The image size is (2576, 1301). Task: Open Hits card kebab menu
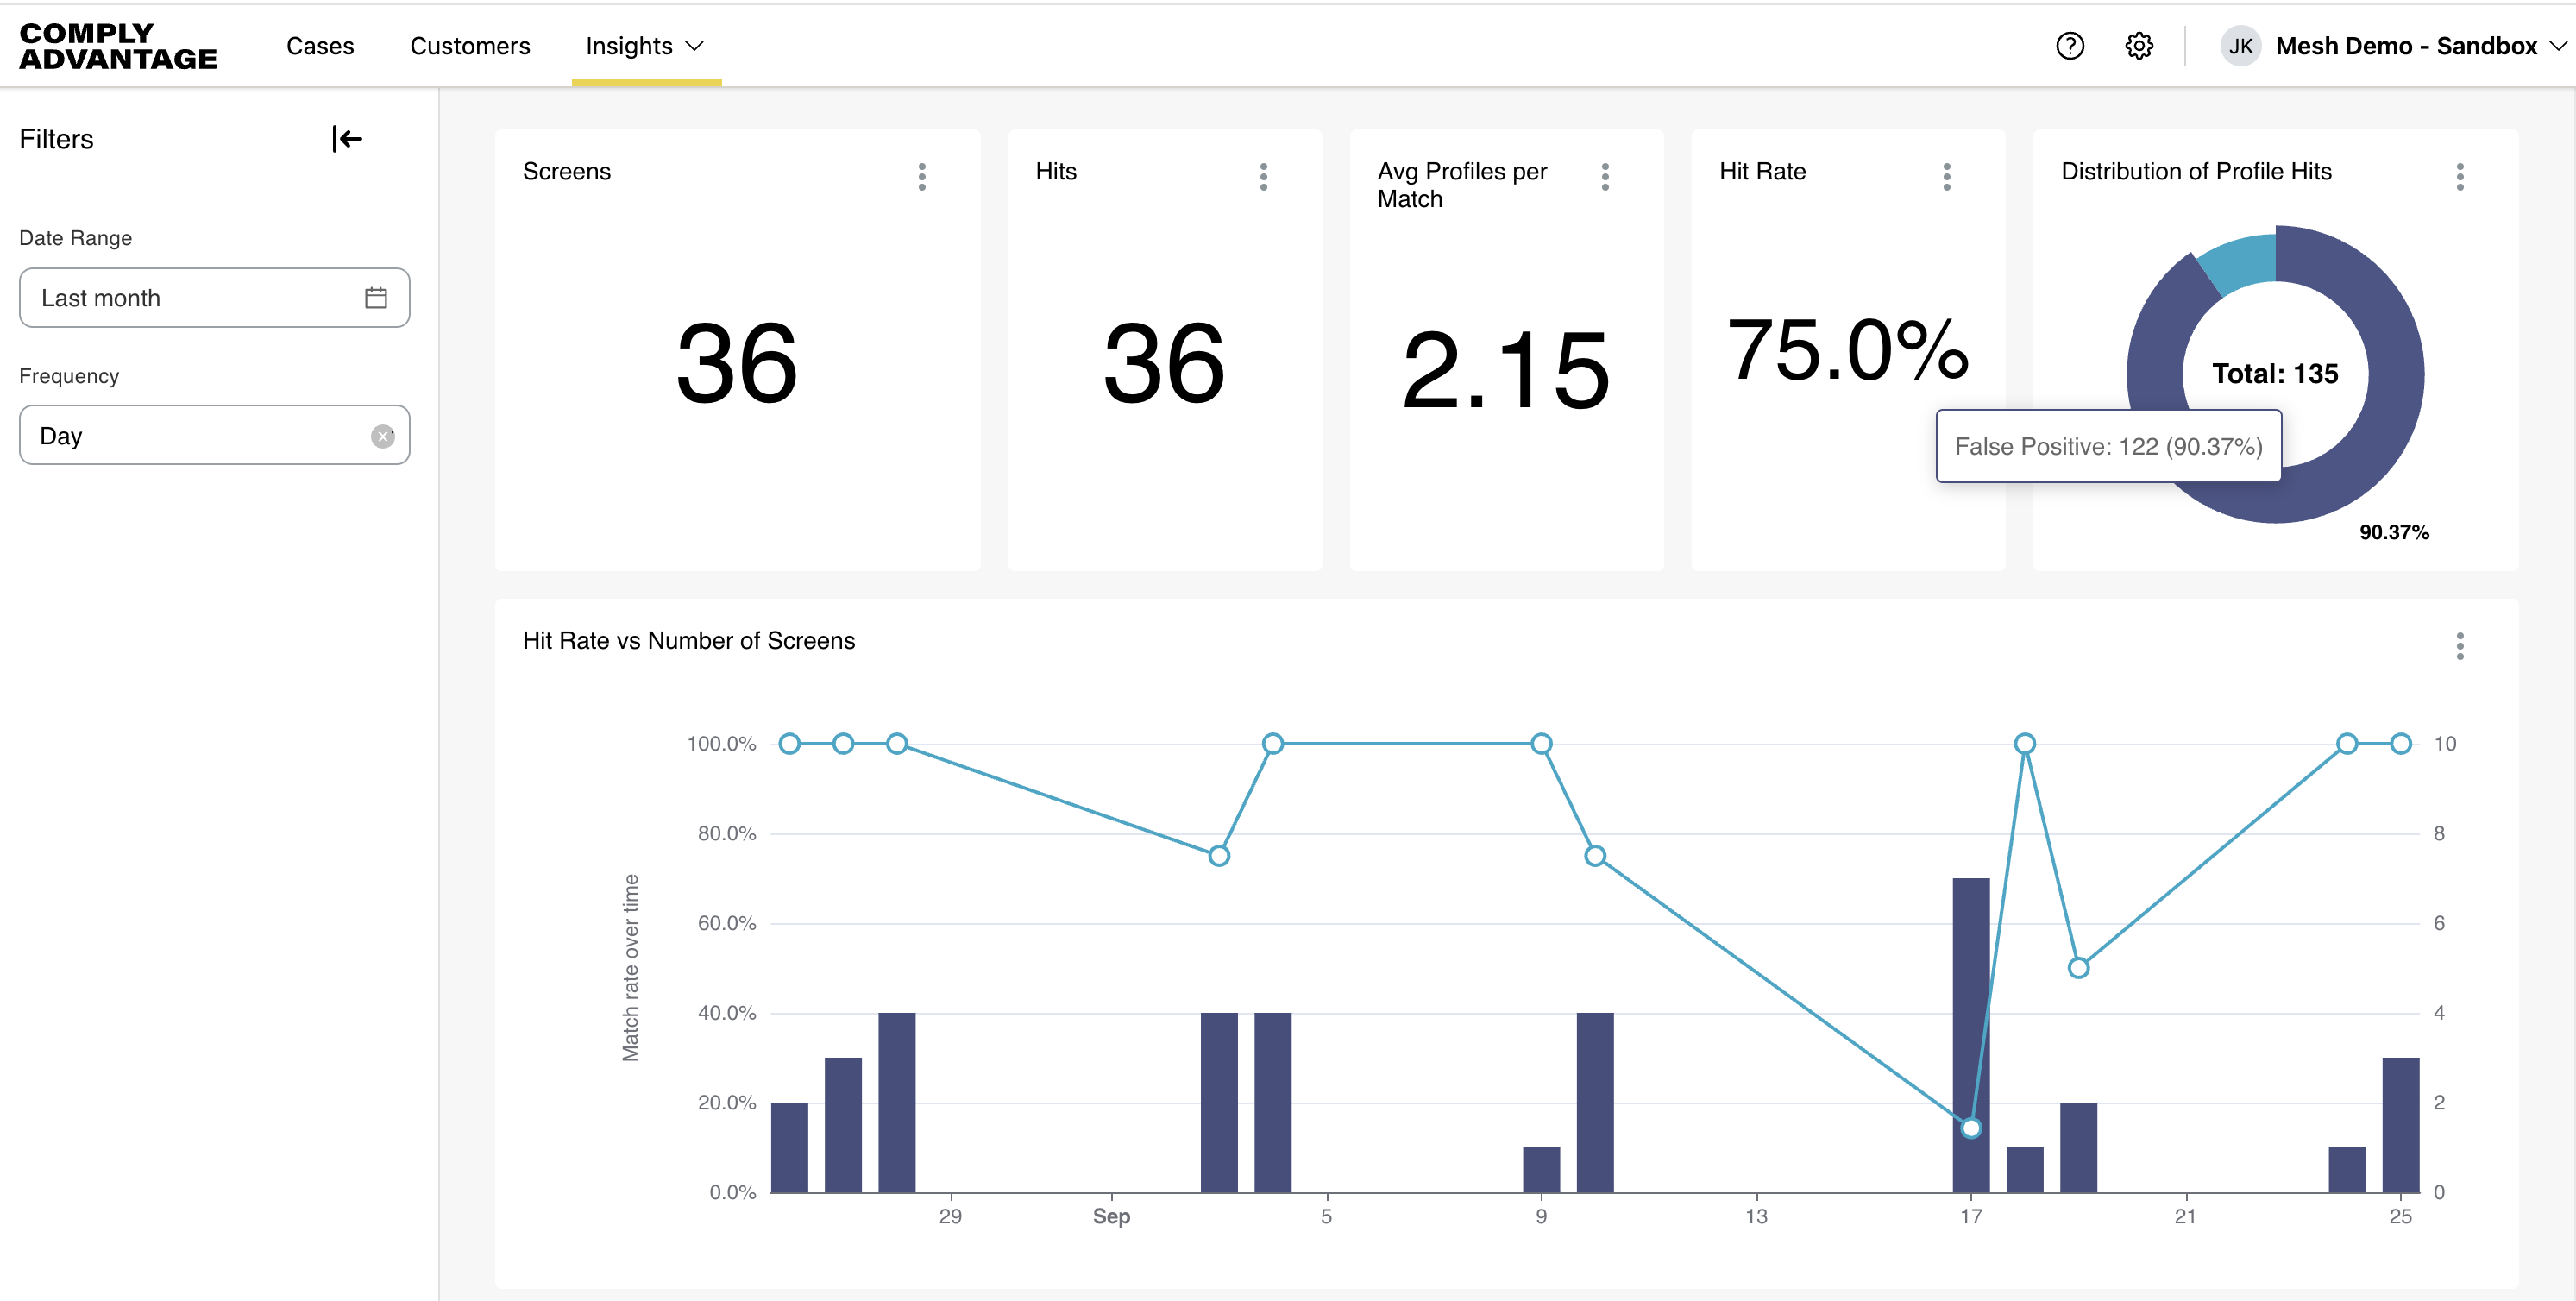[x=1263, y=177]
